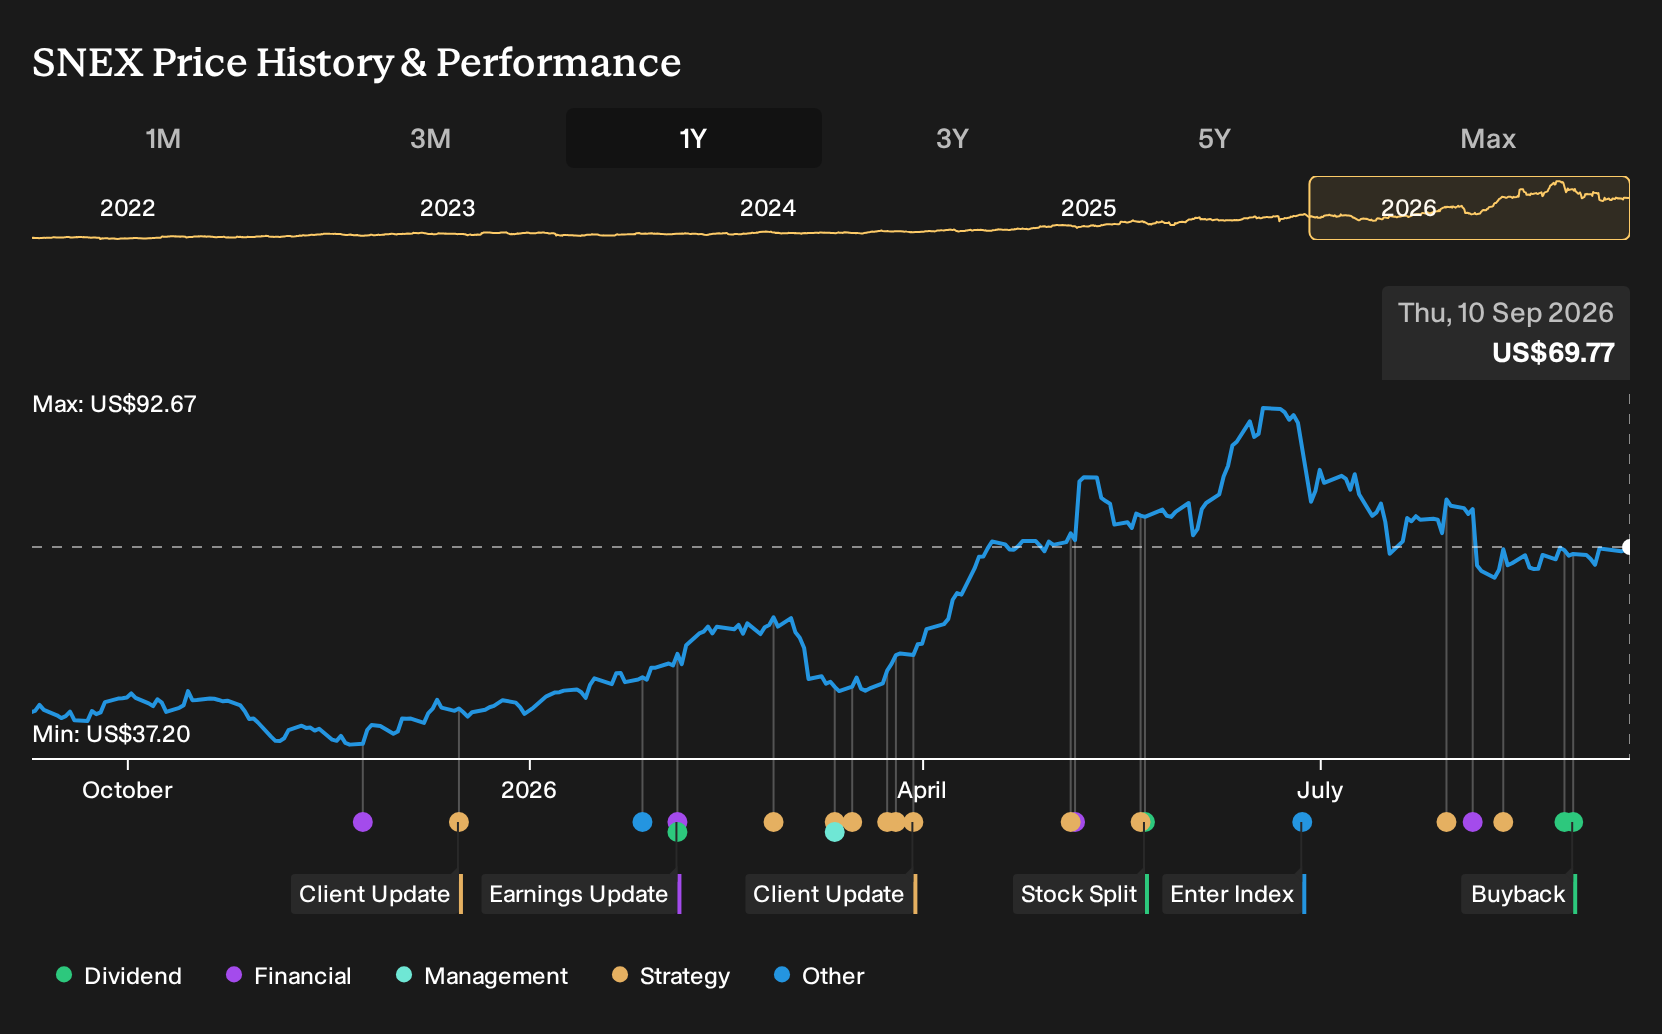Open the Earnings Update event label
Screen dimensions: 1662x1034
point(581,894)
